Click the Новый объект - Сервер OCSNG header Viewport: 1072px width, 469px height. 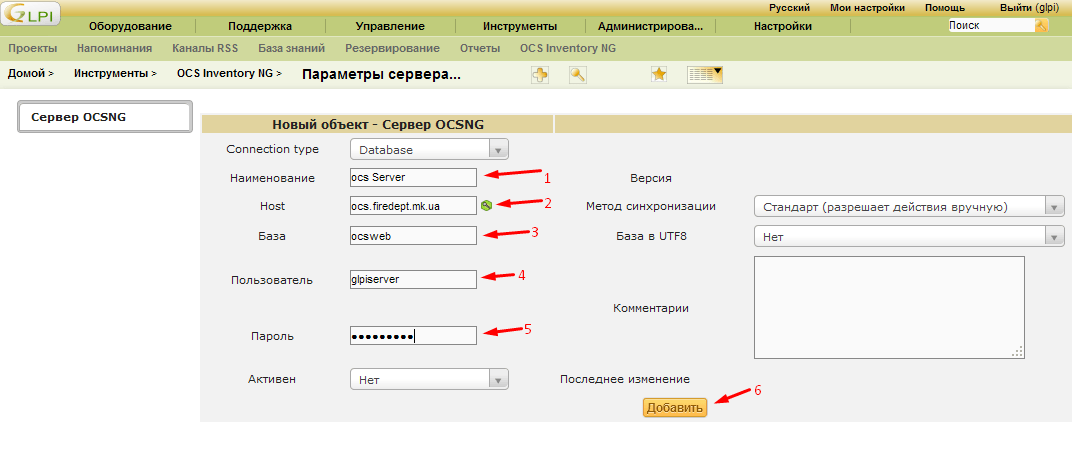[x=378, y=124]
